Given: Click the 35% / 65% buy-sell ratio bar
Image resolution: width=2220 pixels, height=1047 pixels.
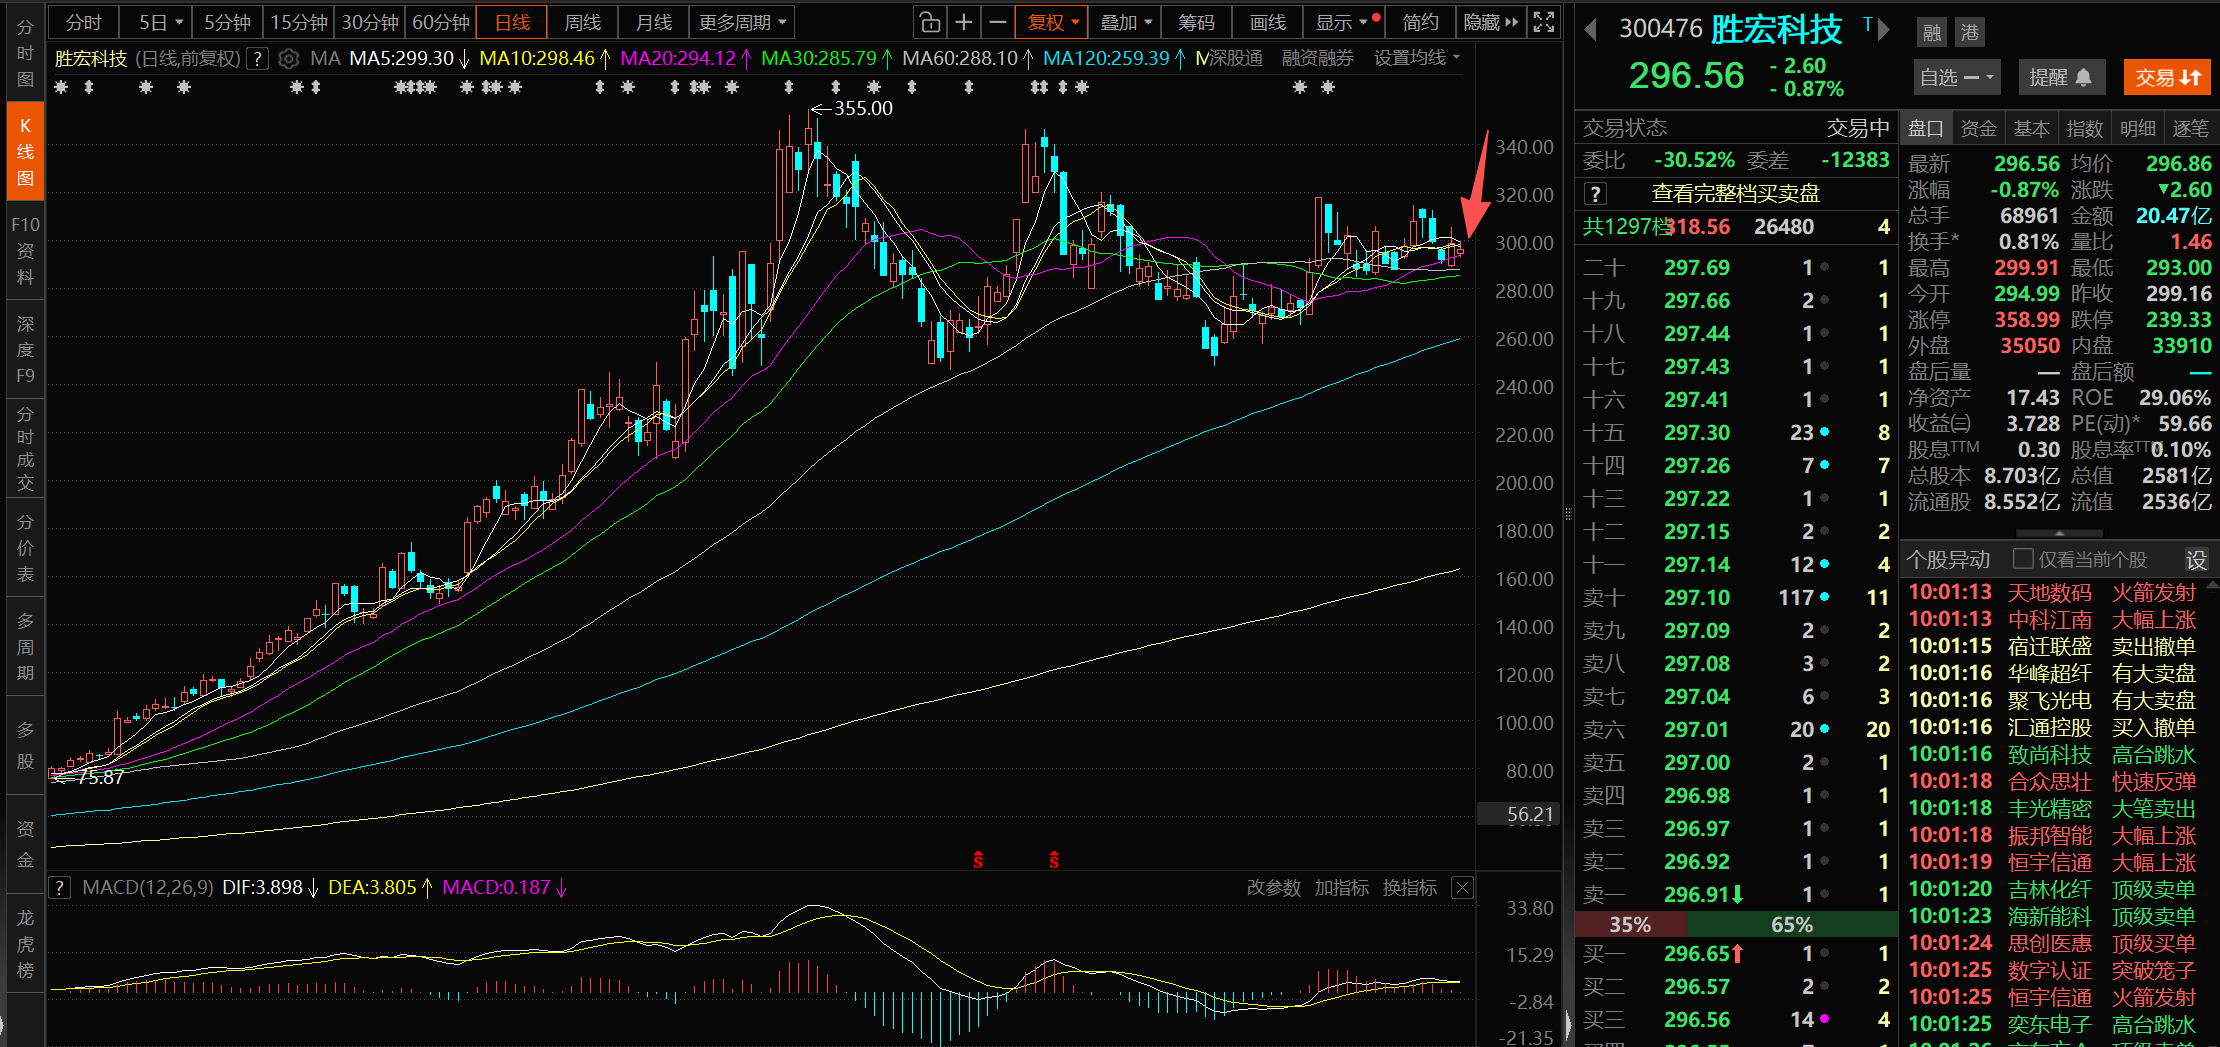Looking at the screenshot, I should pyautogui.click(x=1736, y=924).
